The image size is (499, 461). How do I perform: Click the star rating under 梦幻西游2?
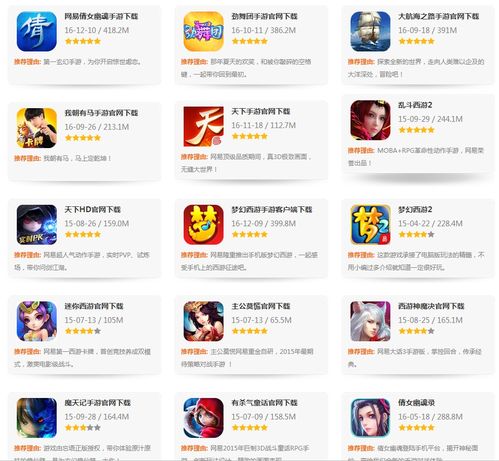tap(416, 235)
